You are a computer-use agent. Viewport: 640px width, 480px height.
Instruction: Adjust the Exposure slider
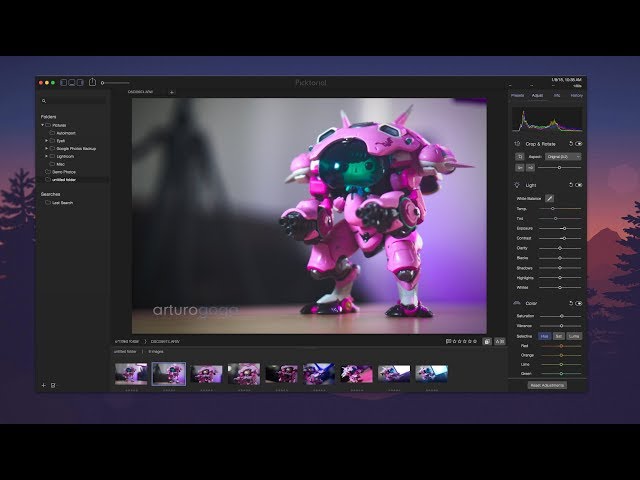click(x=564, y=229)
